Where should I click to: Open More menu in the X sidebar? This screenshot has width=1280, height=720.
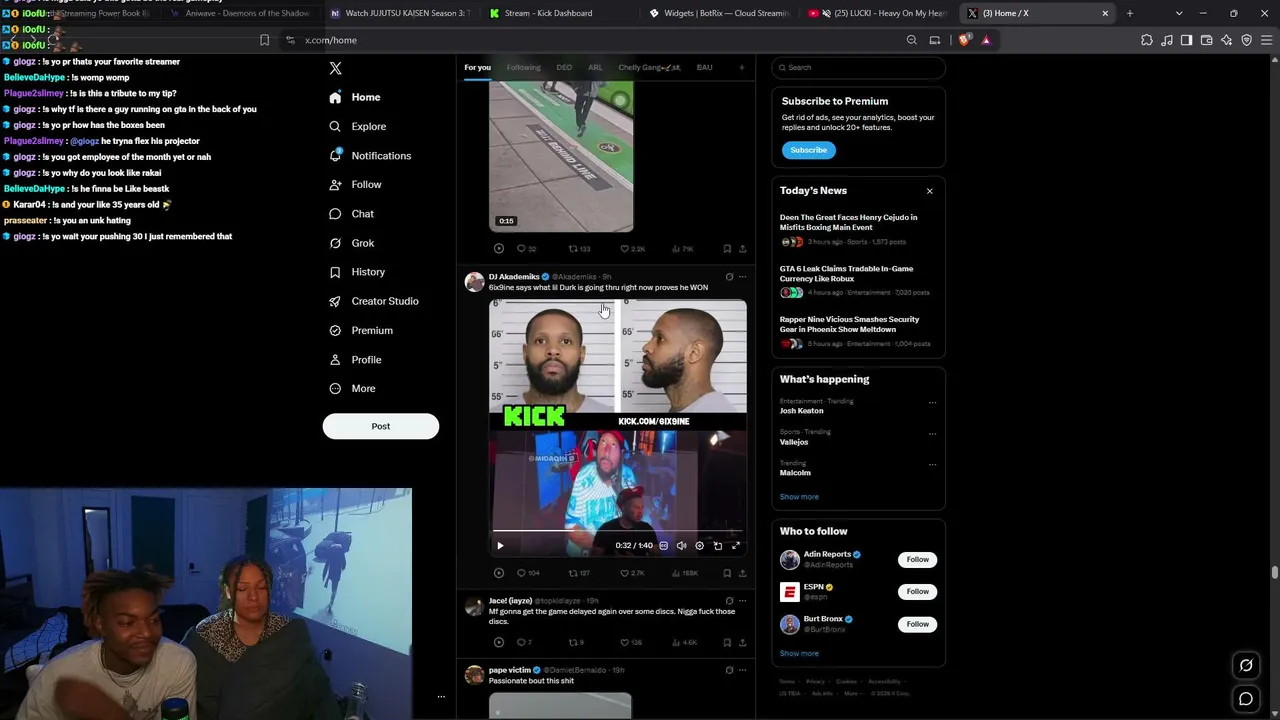coord(353,389)
